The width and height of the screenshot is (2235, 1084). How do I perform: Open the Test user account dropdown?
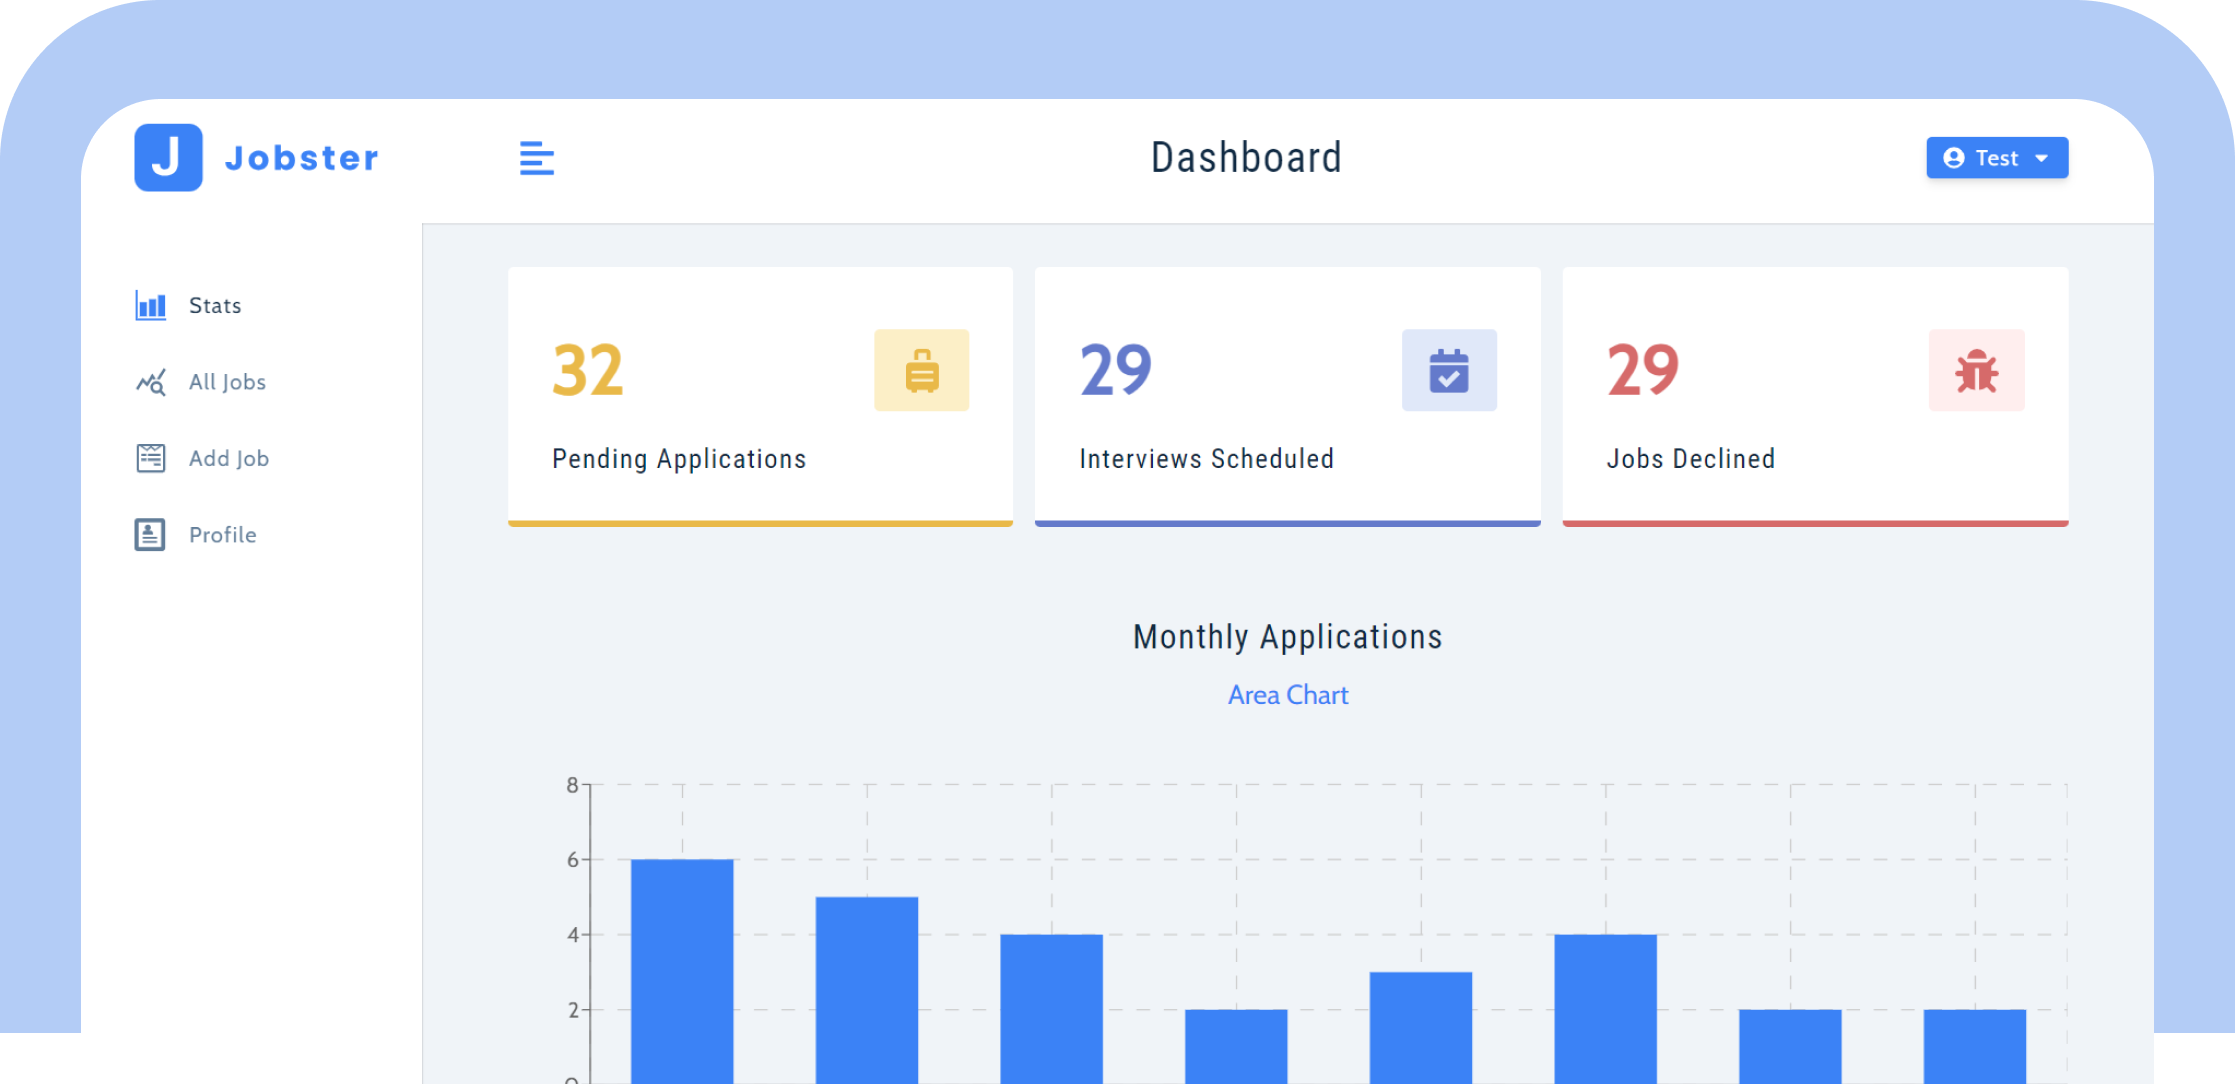pyautogui.click(x=1993, y=157)
